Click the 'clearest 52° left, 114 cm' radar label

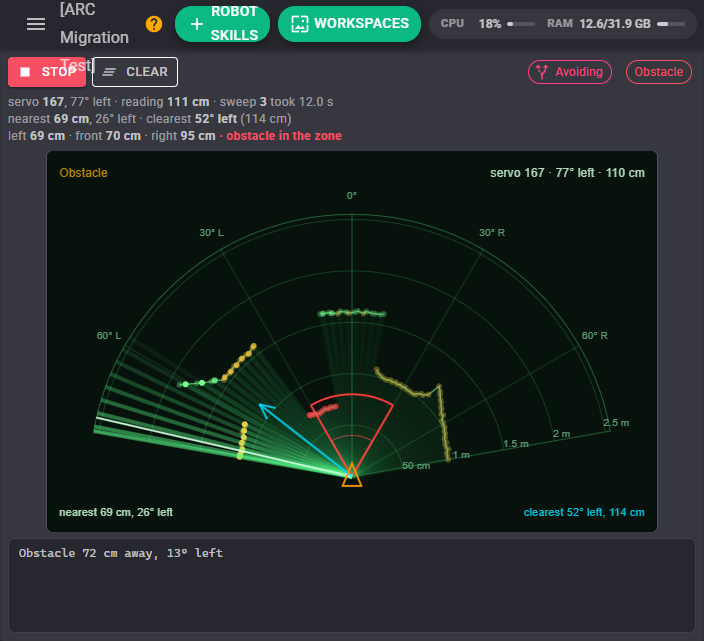point(584,512)
